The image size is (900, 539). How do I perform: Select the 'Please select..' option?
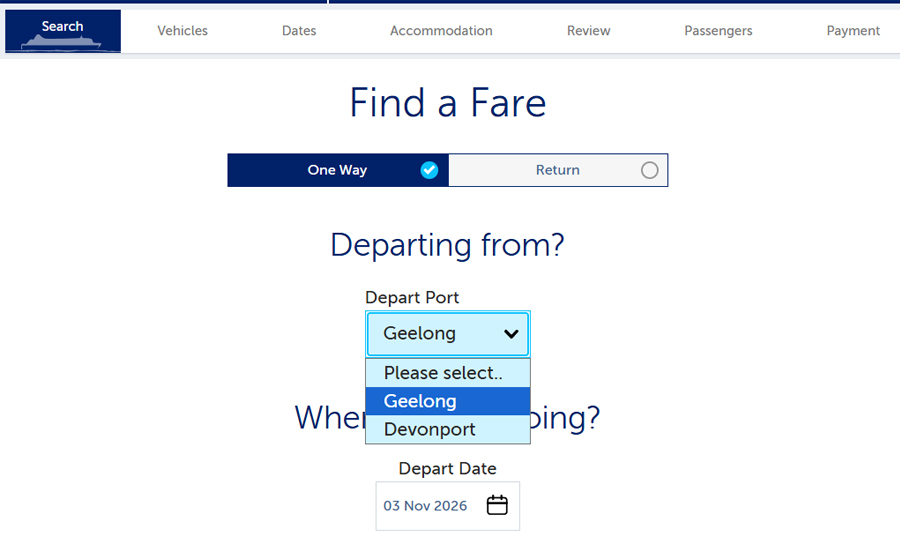pos(448,373)
